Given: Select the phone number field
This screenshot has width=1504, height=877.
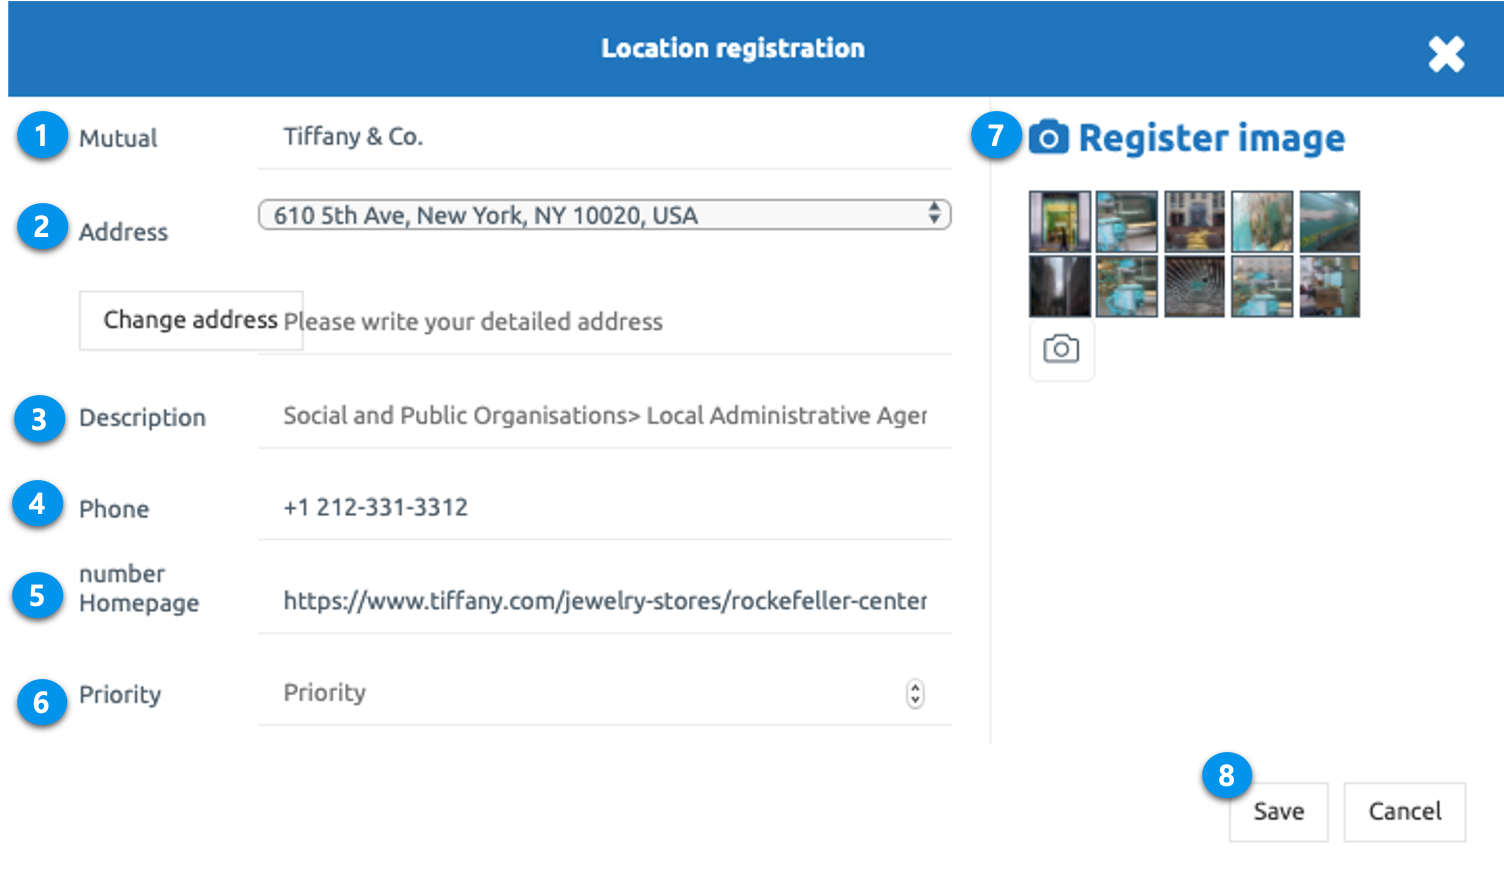Looking at the screenshot, I should pyautogui.click(x=604, y=508).
